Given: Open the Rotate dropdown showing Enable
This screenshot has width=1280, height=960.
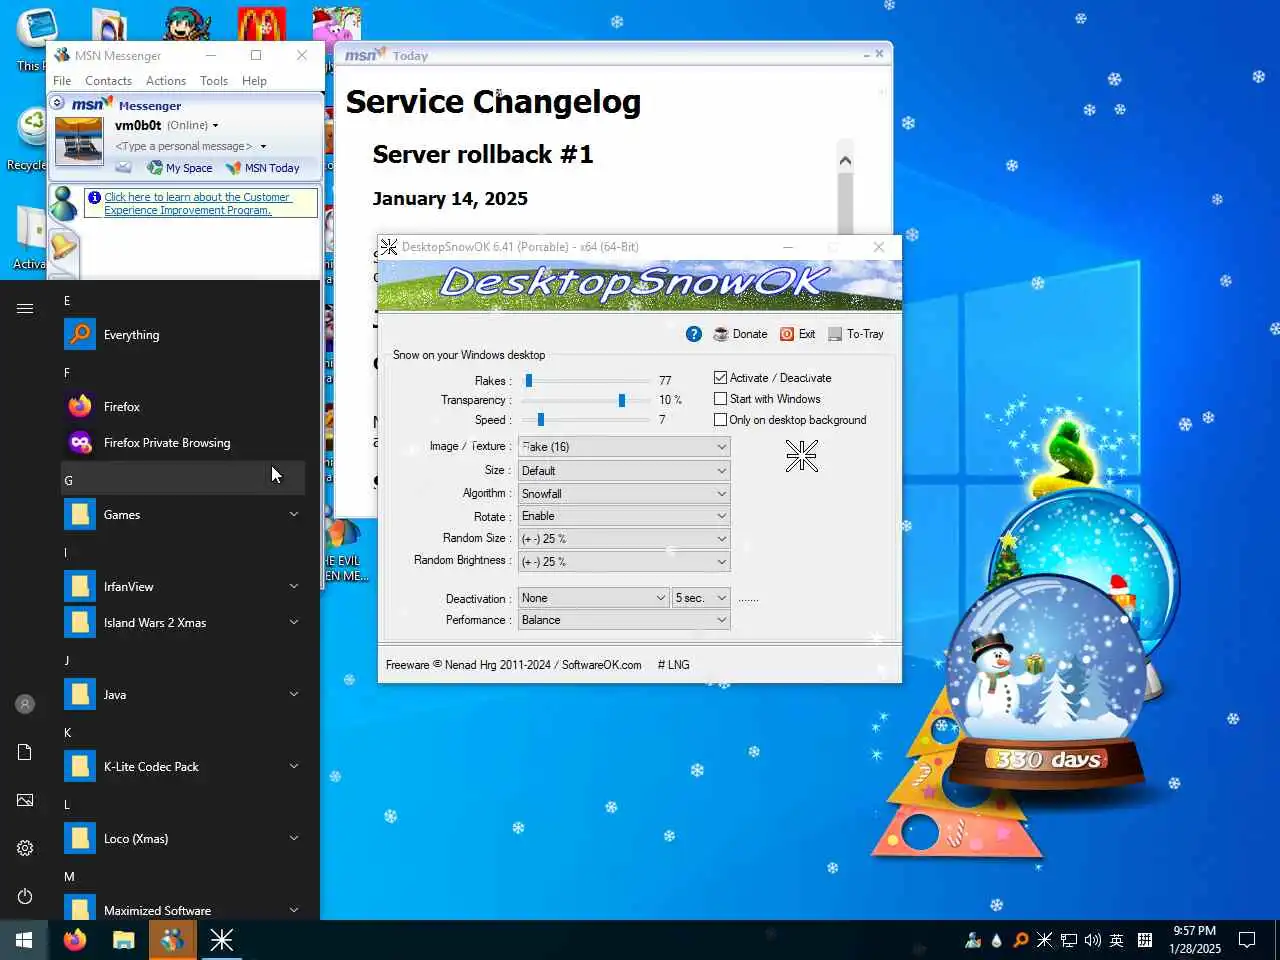Looking at the screenshot, I should (x=624, y=516).
